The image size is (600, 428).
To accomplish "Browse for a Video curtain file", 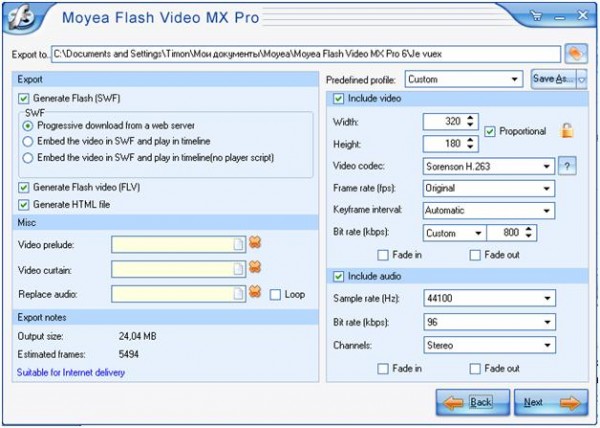I will 238,269.
